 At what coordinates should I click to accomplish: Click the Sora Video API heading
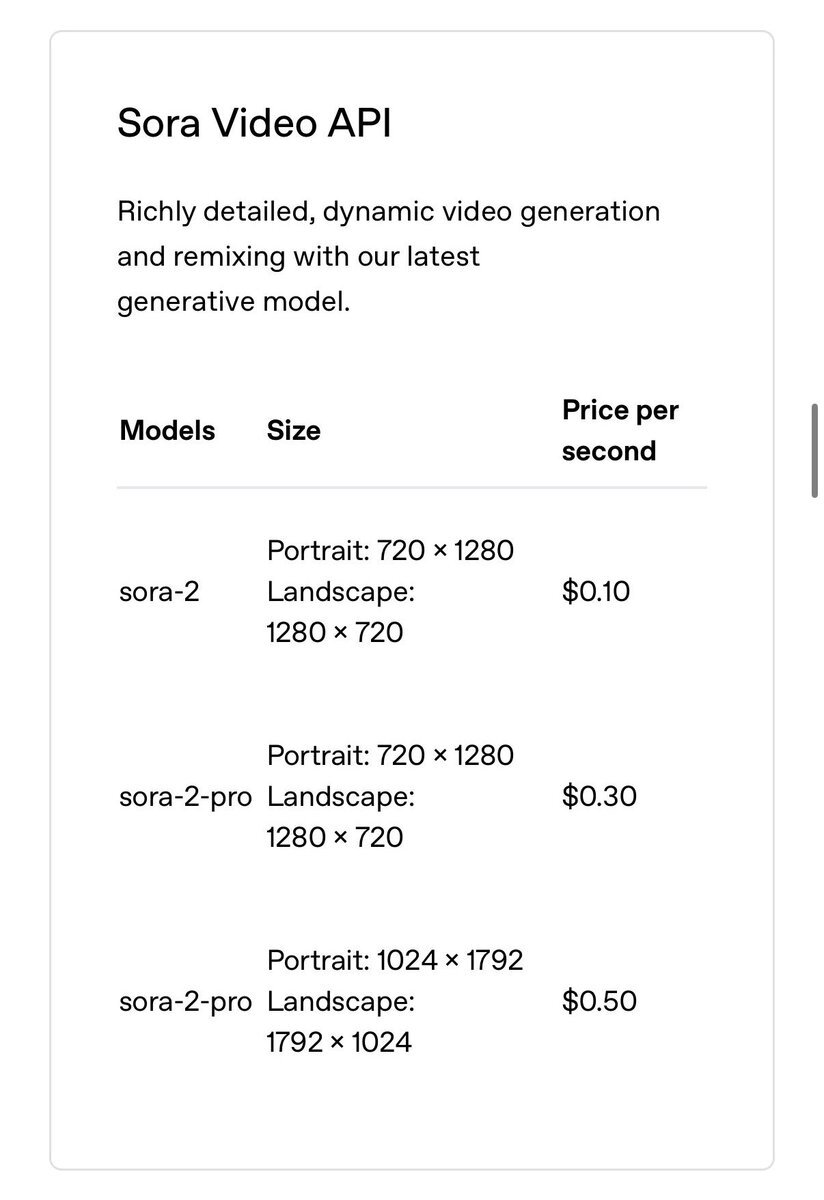pyautogui.click(x=254, y=124)
